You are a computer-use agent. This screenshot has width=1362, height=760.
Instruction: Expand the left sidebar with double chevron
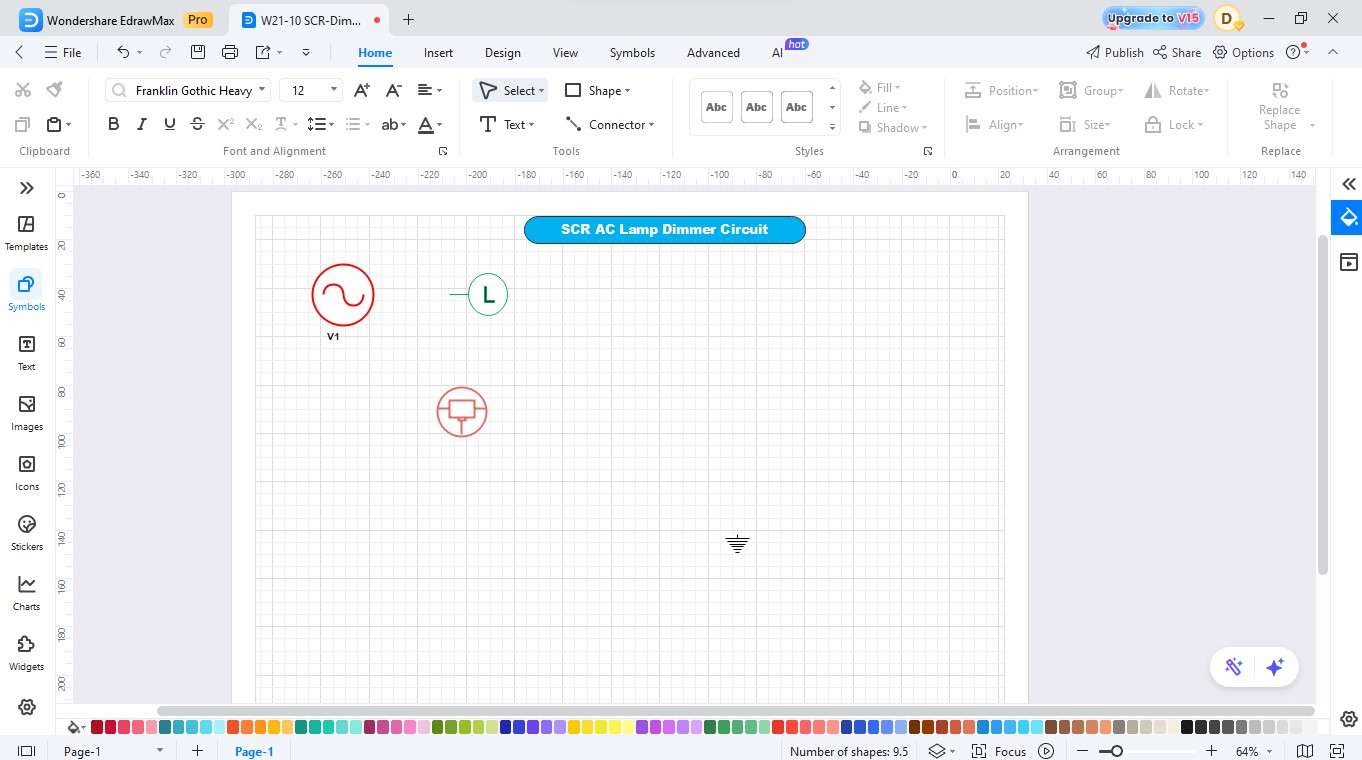pos(27,188)
